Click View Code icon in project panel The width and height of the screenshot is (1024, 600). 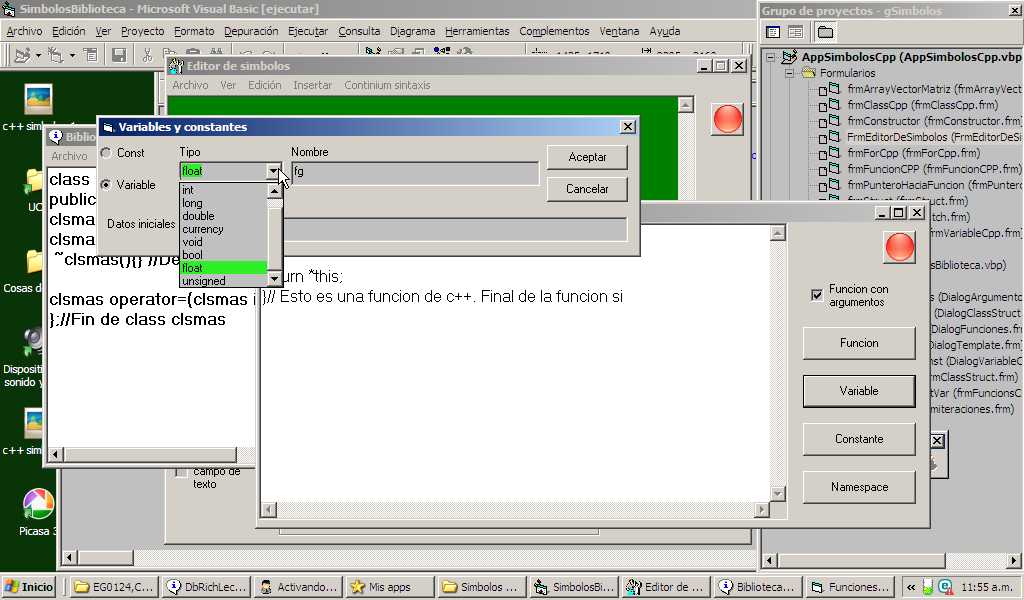point(773,32)
